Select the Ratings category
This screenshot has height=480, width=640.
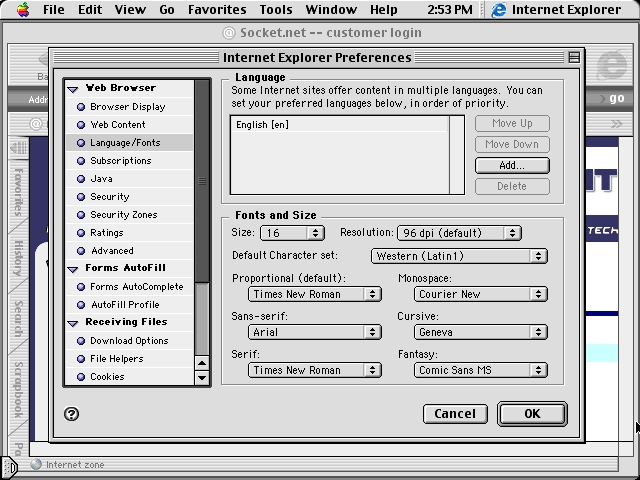129,233
